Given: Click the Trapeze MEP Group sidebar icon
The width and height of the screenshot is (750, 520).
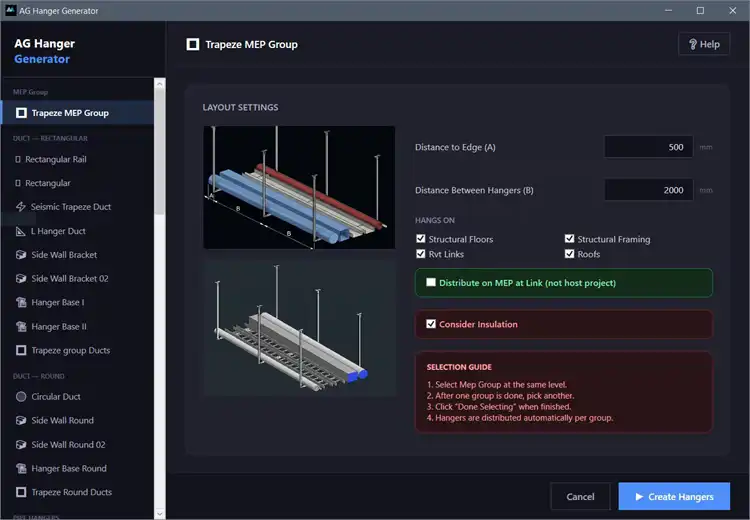Looking at the screenshot, I should pos(21,113).
